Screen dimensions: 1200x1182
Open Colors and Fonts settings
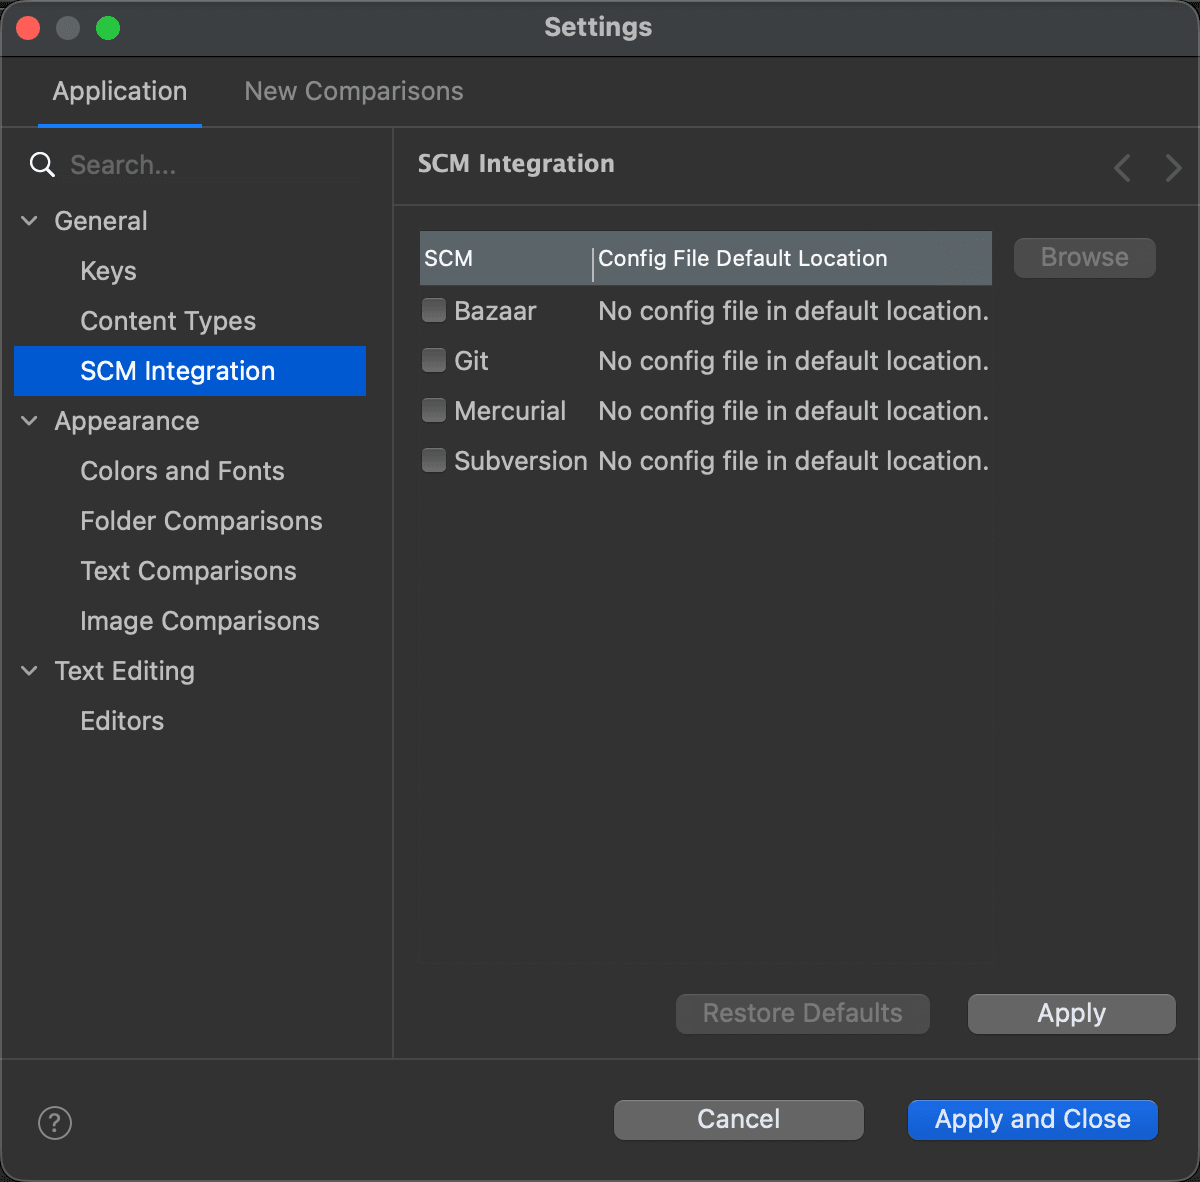(182, 471)
